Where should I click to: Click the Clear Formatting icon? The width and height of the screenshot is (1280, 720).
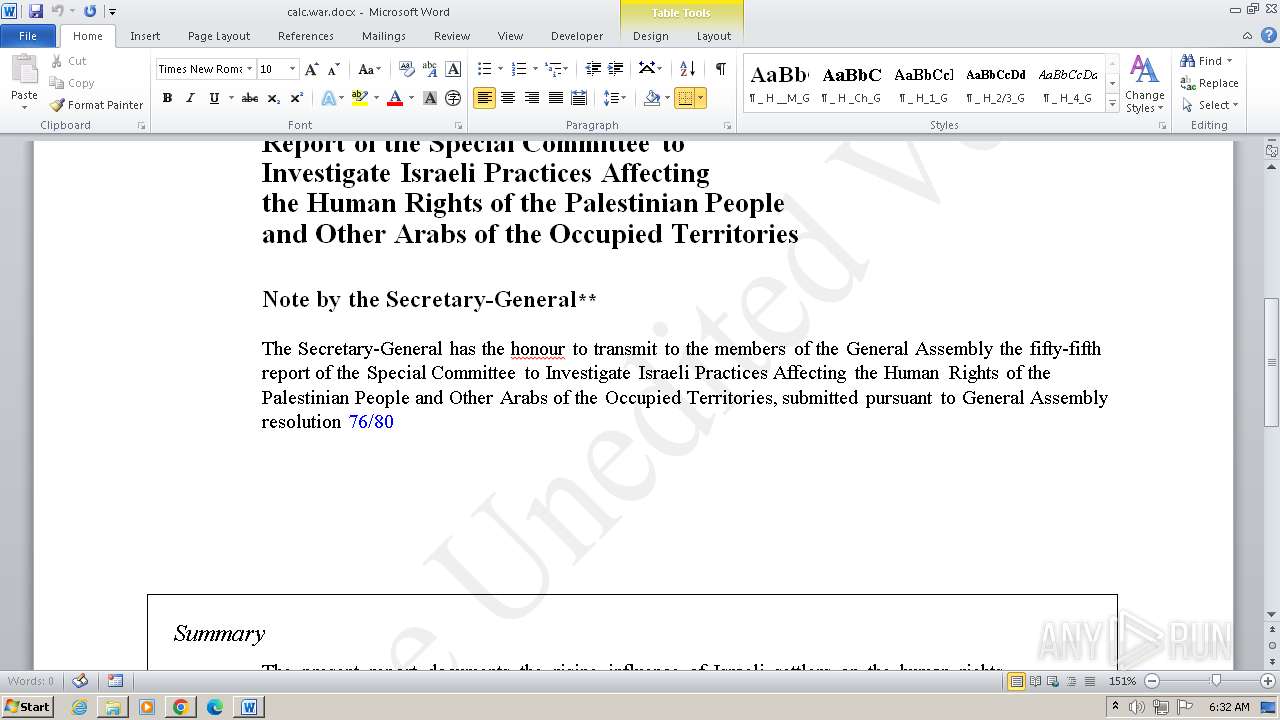pos(406,69)
